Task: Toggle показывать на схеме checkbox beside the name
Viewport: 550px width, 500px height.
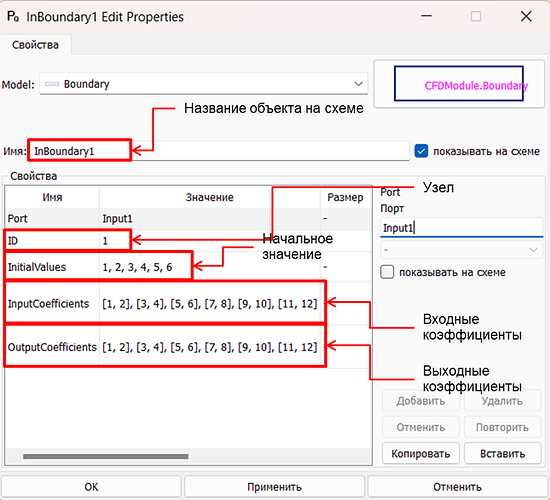Action: (x=421, y=151)
